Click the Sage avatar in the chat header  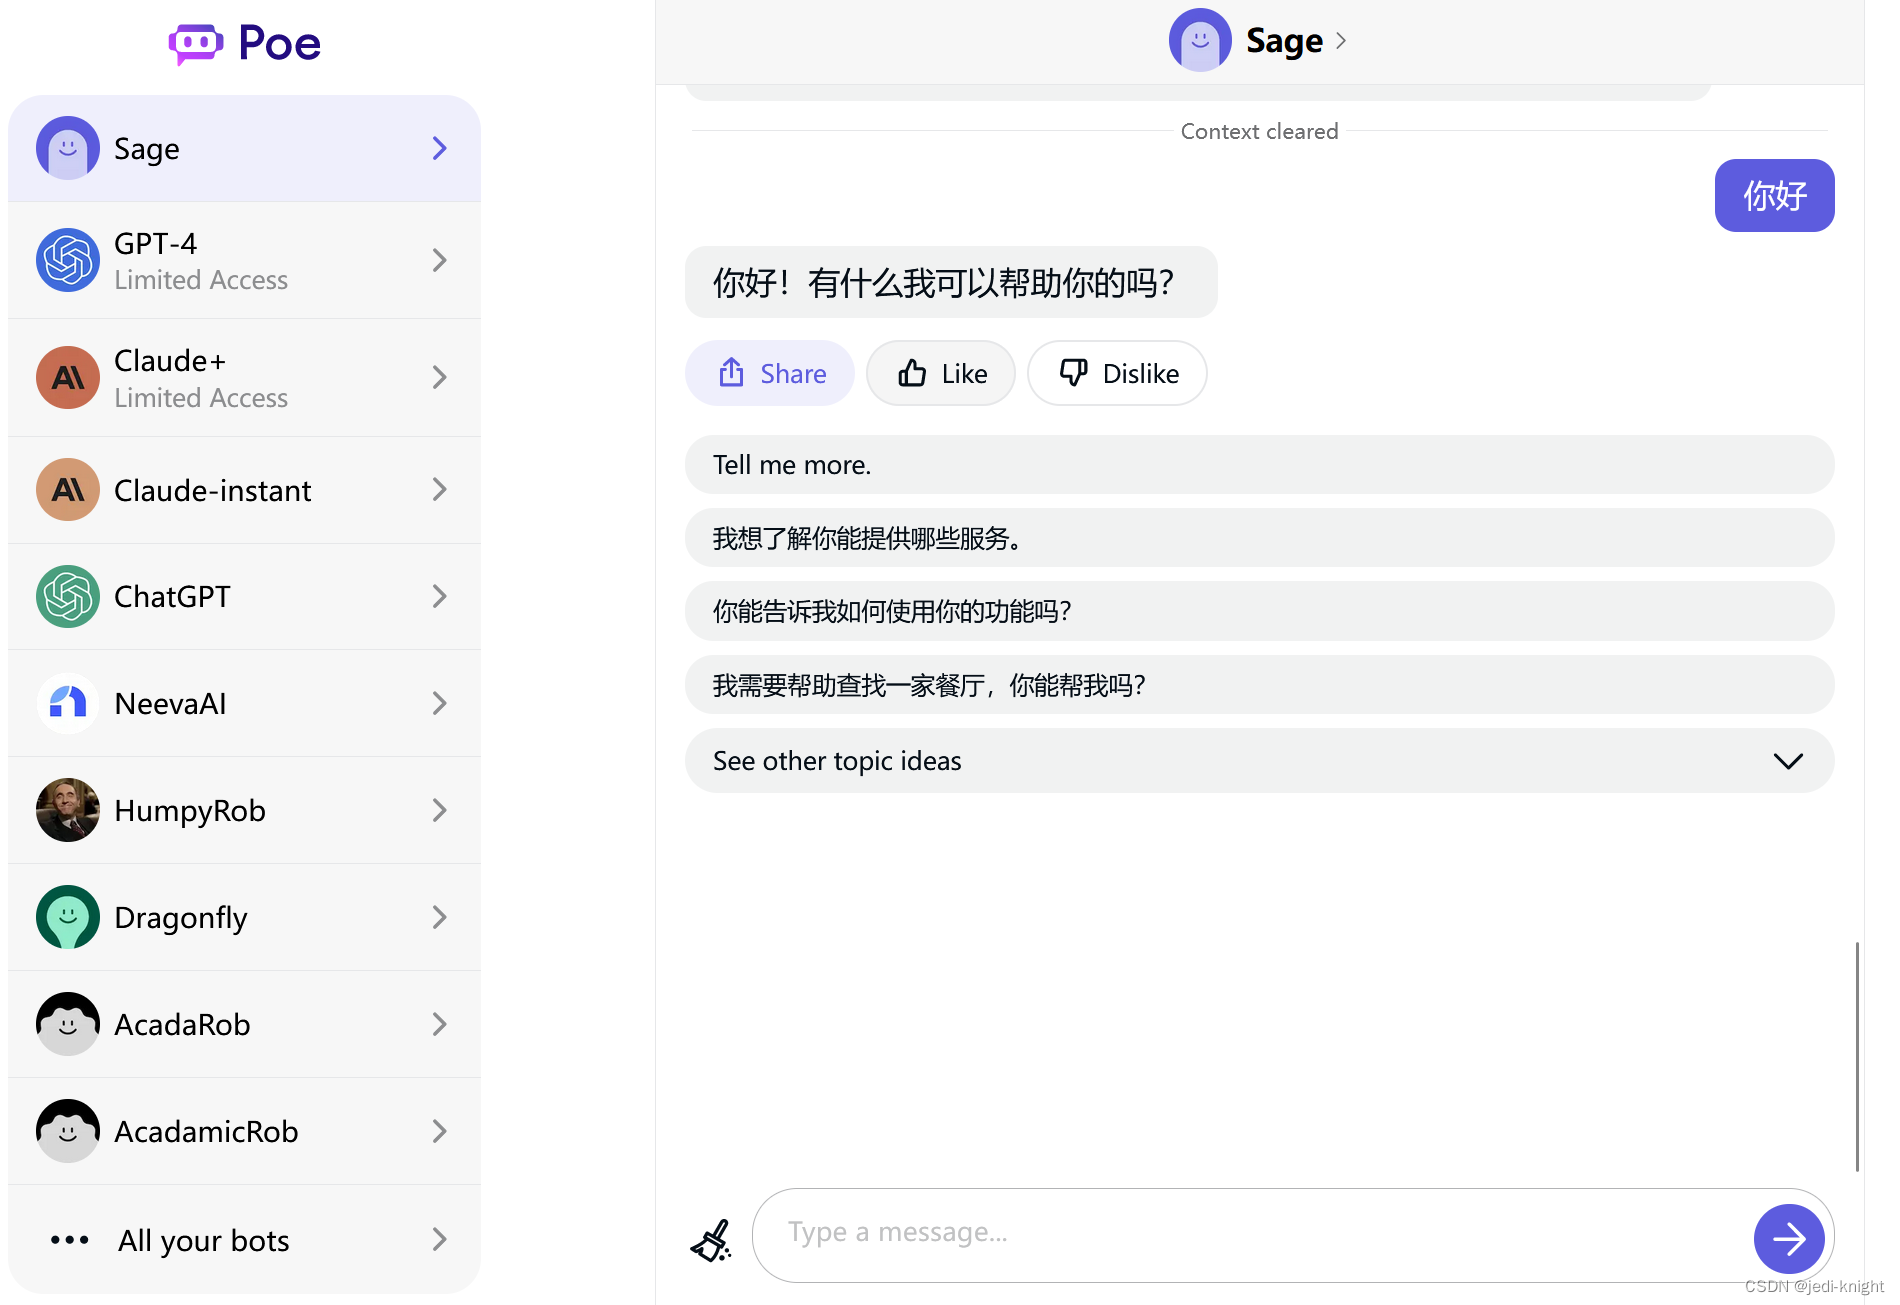(1200, 40)
